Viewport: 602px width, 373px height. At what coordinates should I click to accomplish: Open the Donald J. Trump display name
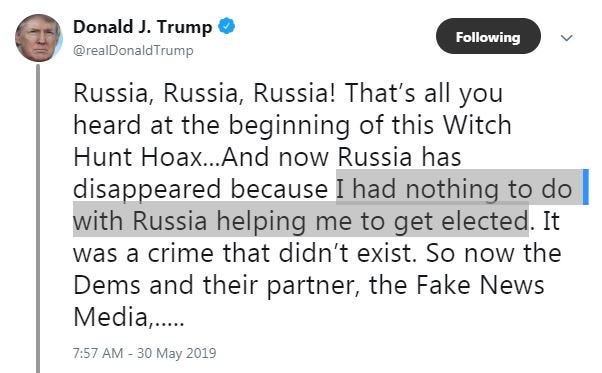(x=142, y=27)
